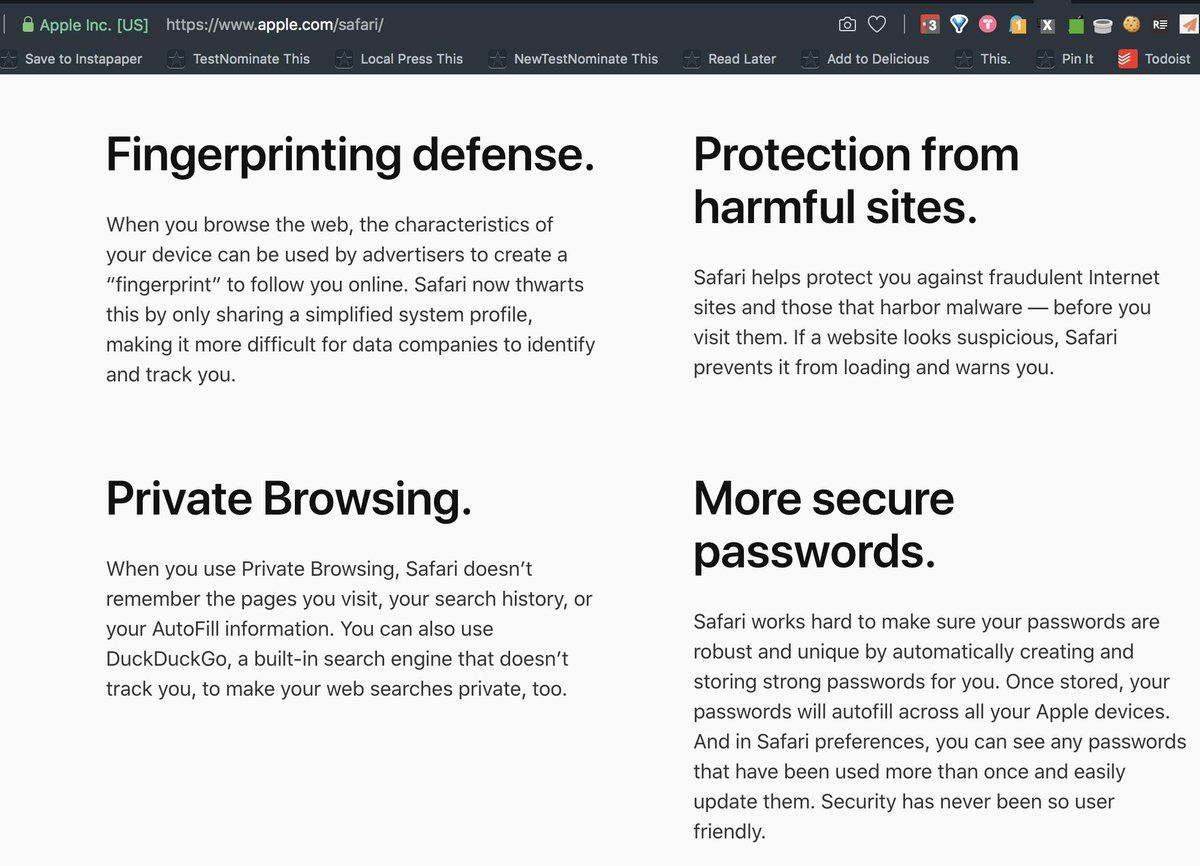Click the heart bookmark icon in address bar
The width and height of the screenshot is (1200, 866).
[877, 25]
